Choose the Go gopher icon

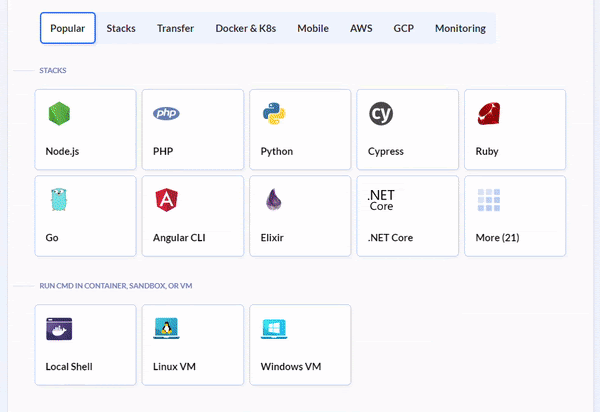(x=58, y=200)
